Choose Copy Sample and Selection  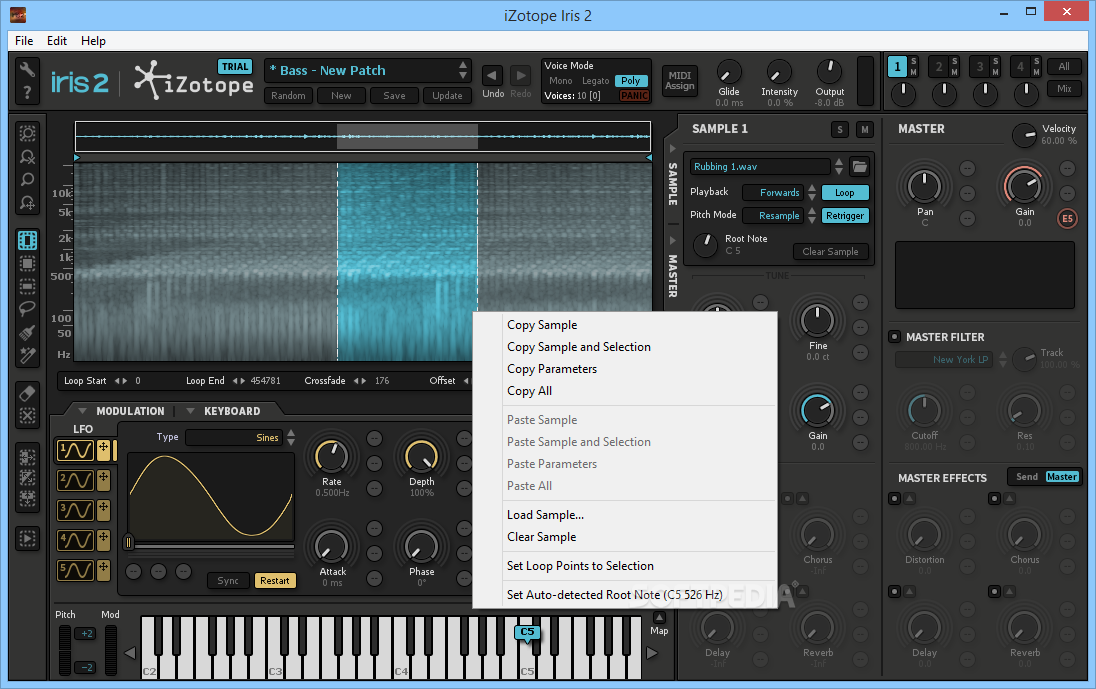579,347
